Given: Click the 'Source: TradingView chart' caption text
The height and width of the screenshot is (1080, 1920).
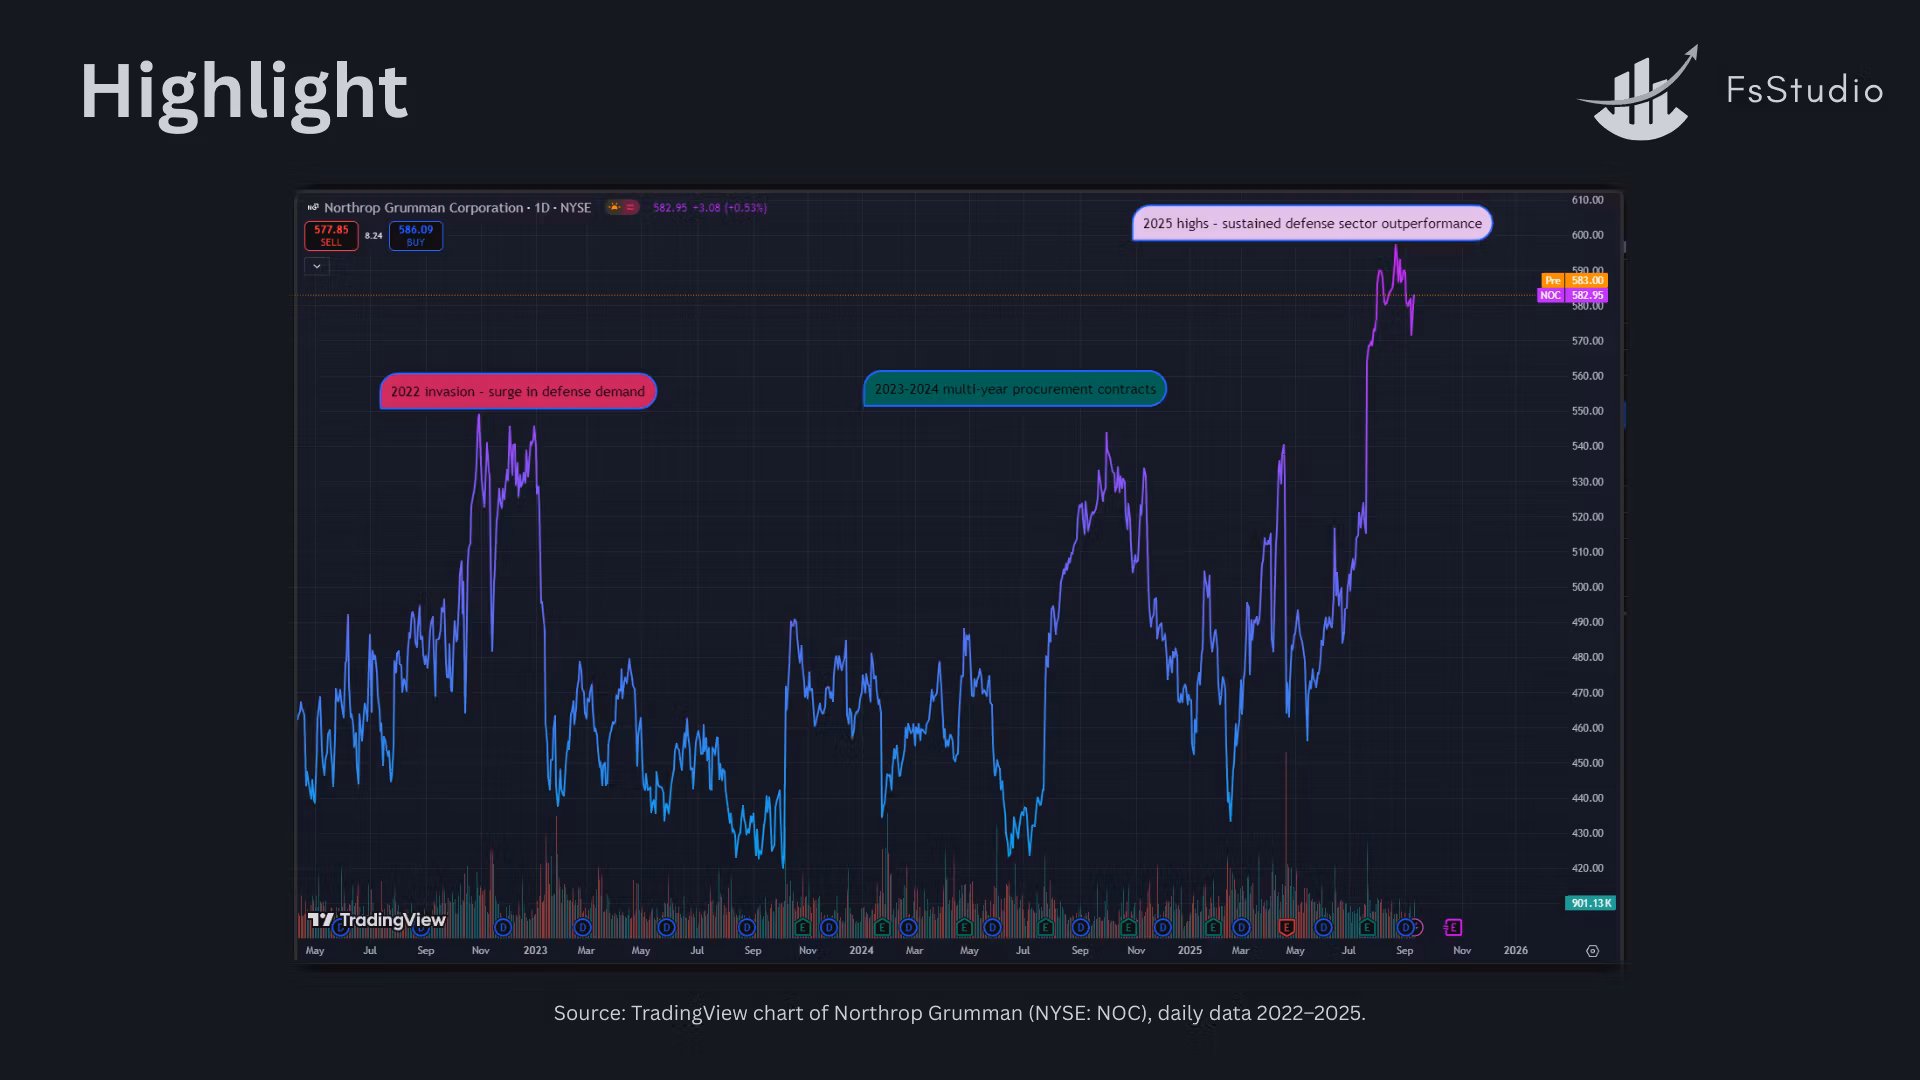Looking at the screenshot, I should click(x=960, y=1013).
